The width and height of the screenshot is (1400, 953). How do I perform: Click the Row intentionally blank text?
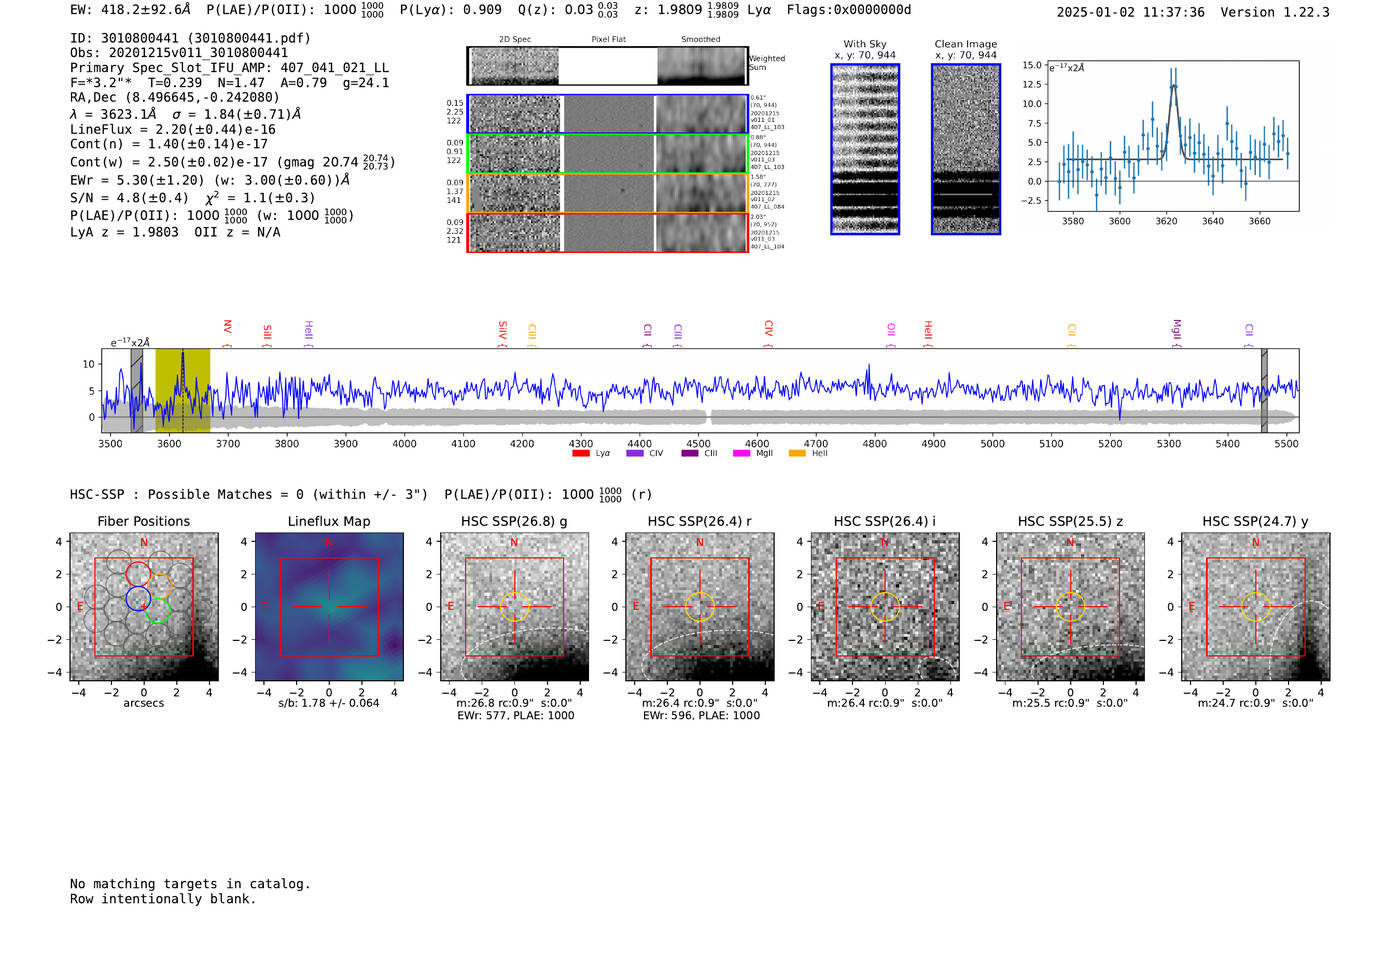tap(163, 899)
